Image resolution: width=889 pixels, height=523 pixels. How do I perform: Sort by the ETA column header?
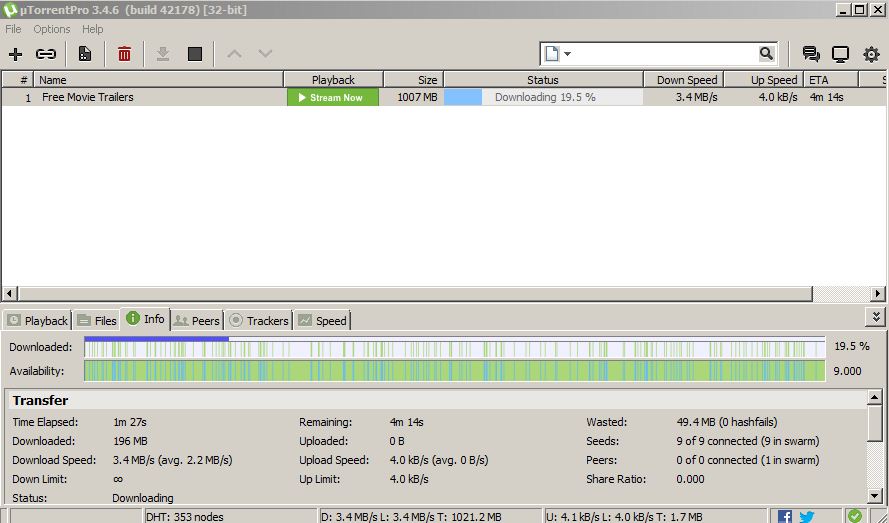[x=831, y=79]
